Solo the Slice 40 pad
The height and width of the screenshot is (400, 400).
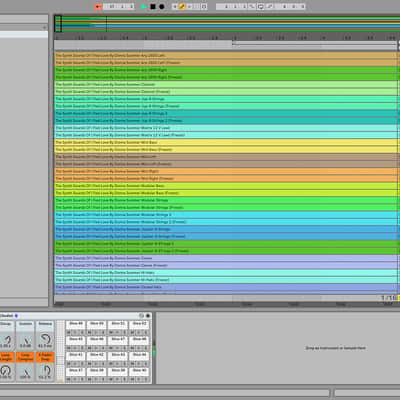coord(146,379)
